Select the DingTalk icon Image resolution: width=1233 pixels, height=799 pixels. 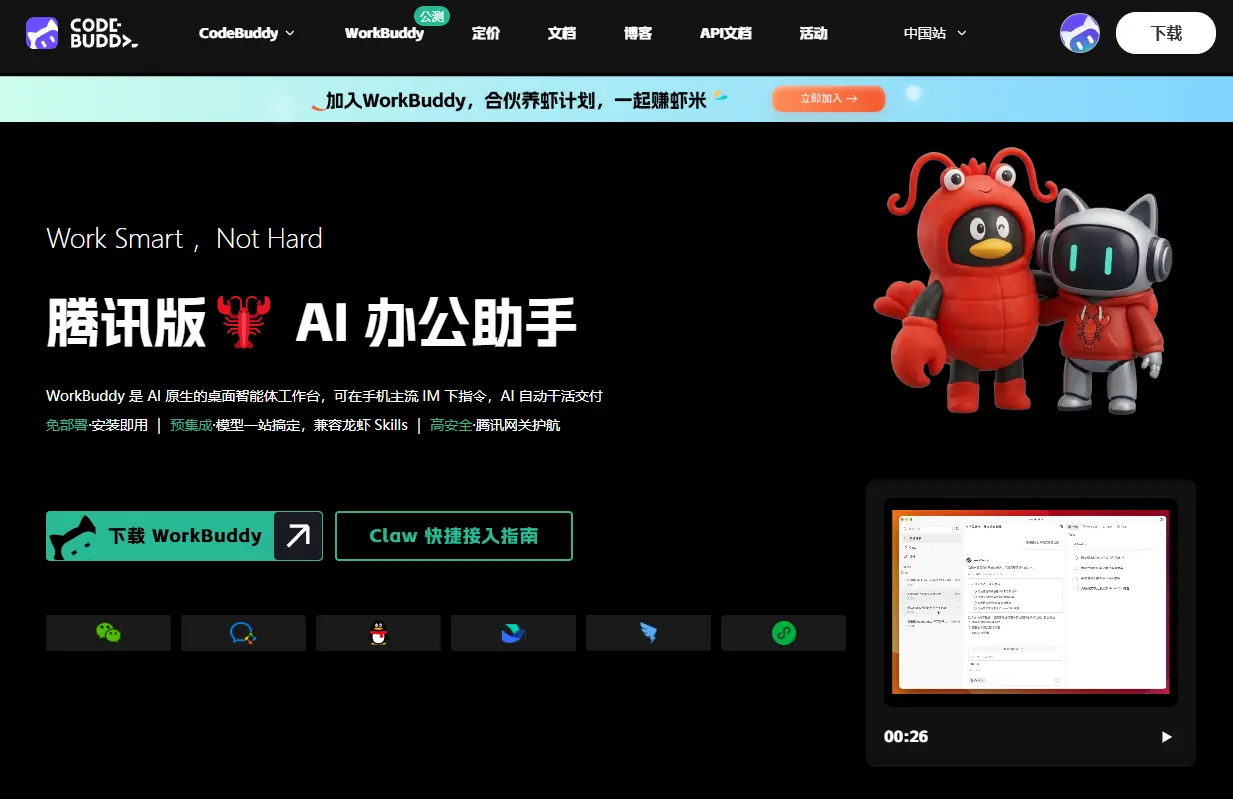coord(783,632)
